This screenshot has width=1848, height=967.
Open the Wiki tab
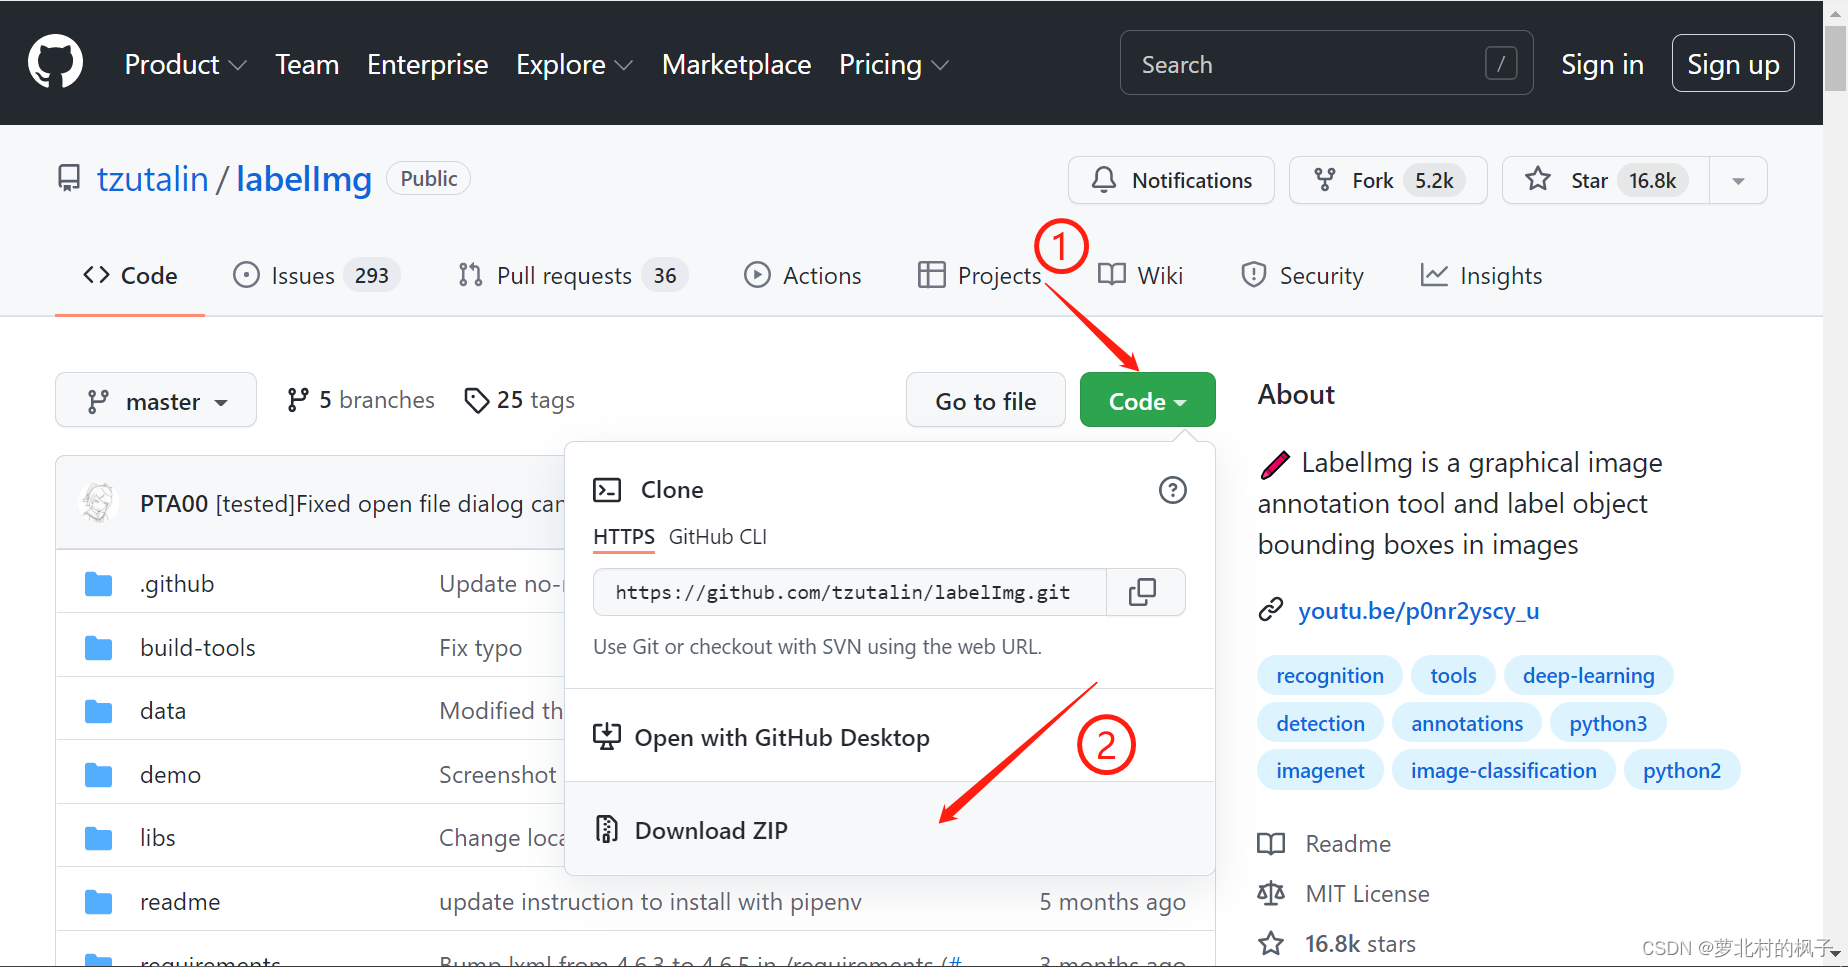tap(1140, 276)
